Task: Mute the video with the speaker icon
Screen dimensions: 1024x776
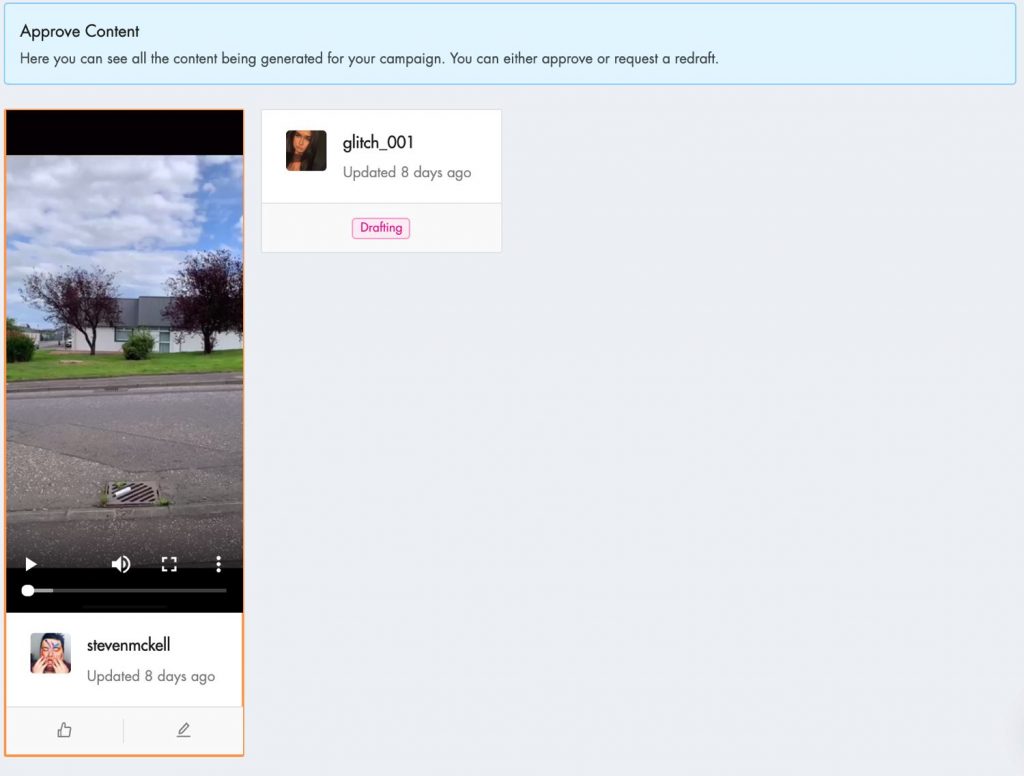Action: (121, 564)
